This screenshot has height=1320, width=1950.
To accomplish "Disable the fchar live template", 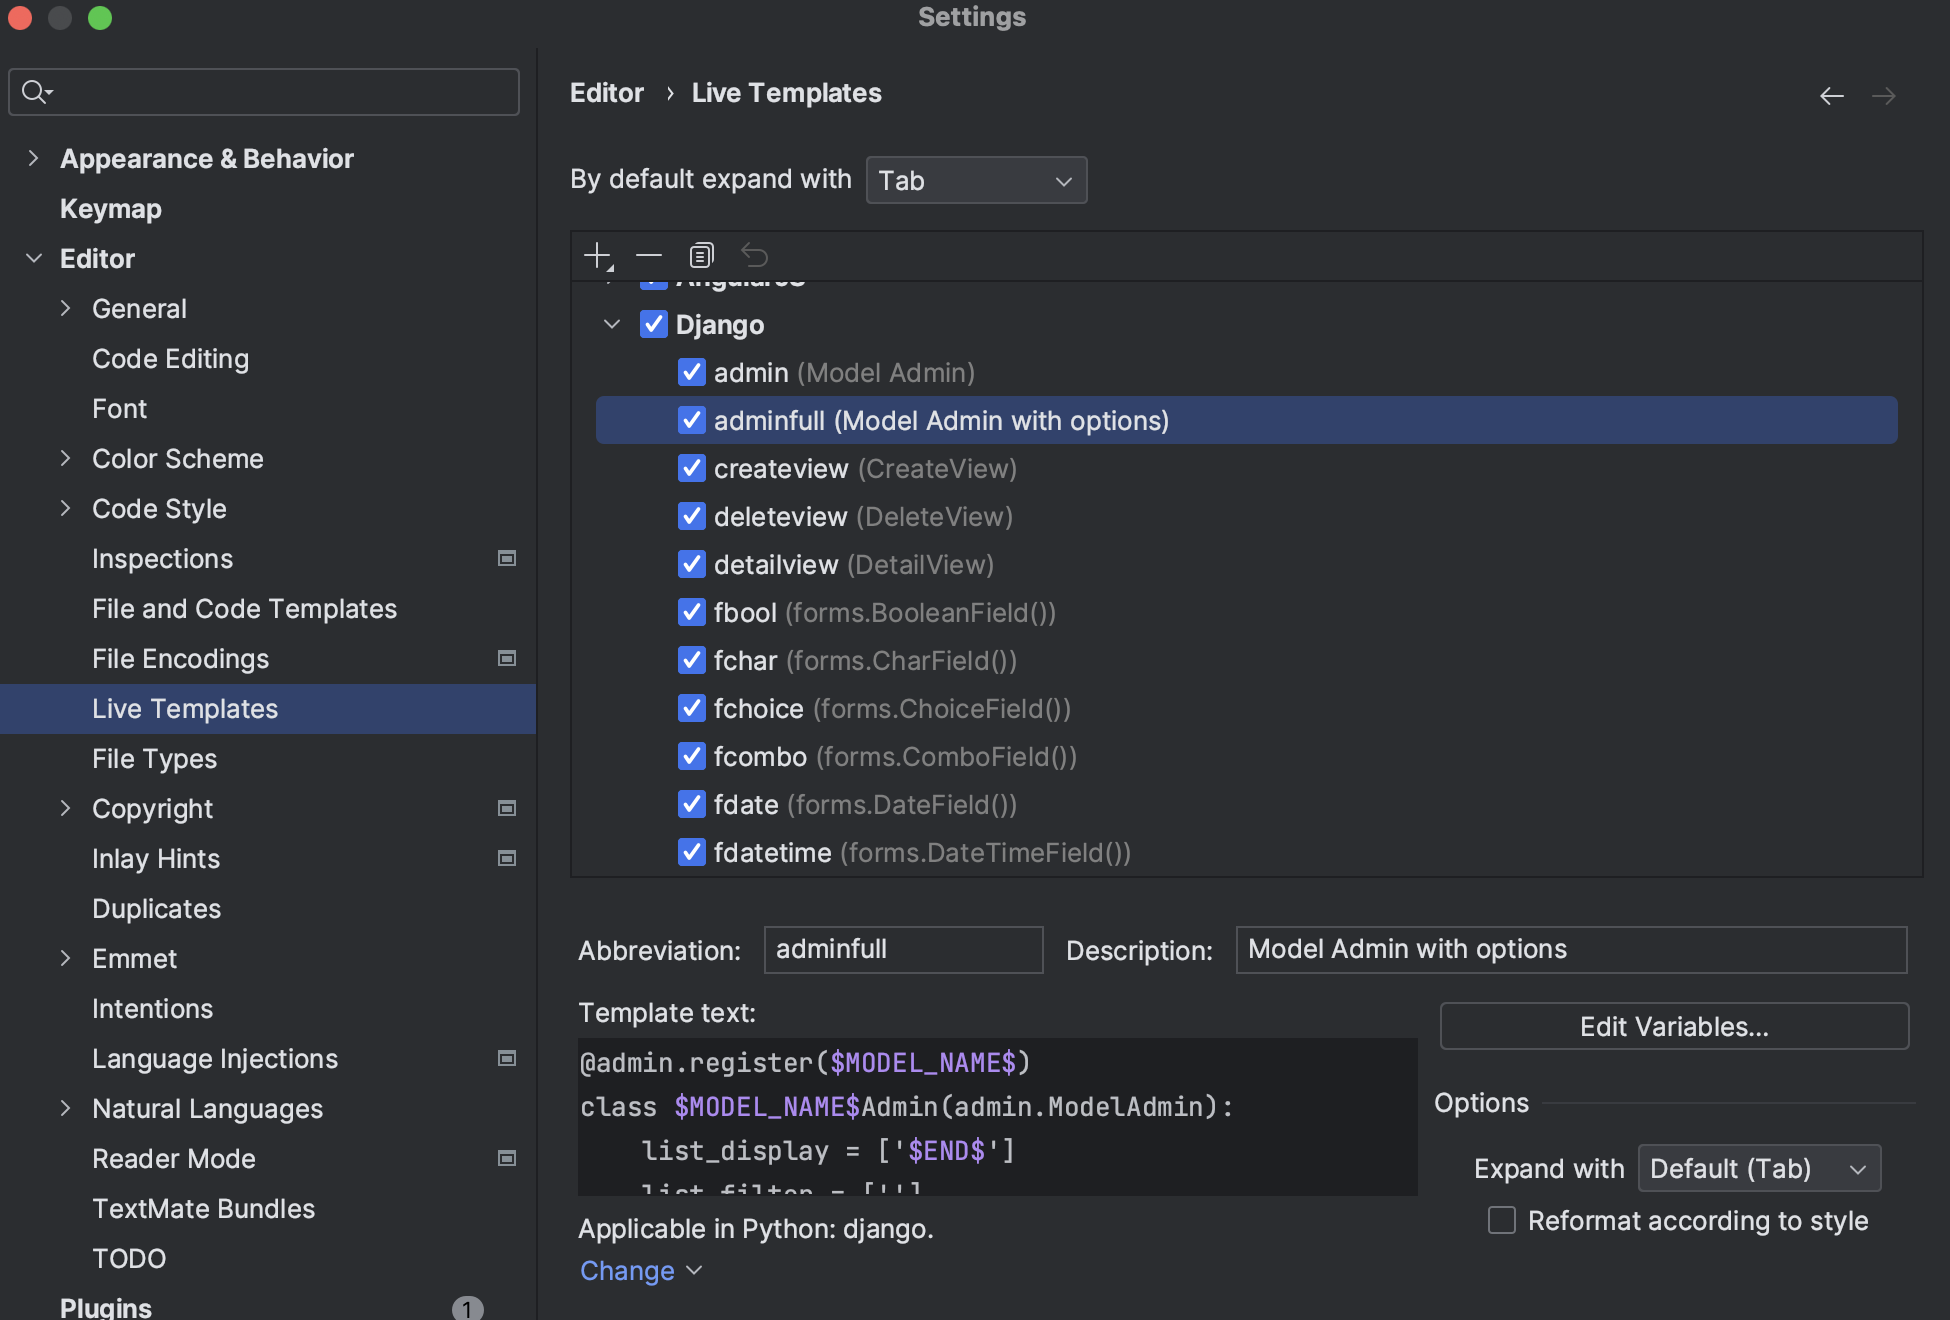I will click(x=692, y=660).
